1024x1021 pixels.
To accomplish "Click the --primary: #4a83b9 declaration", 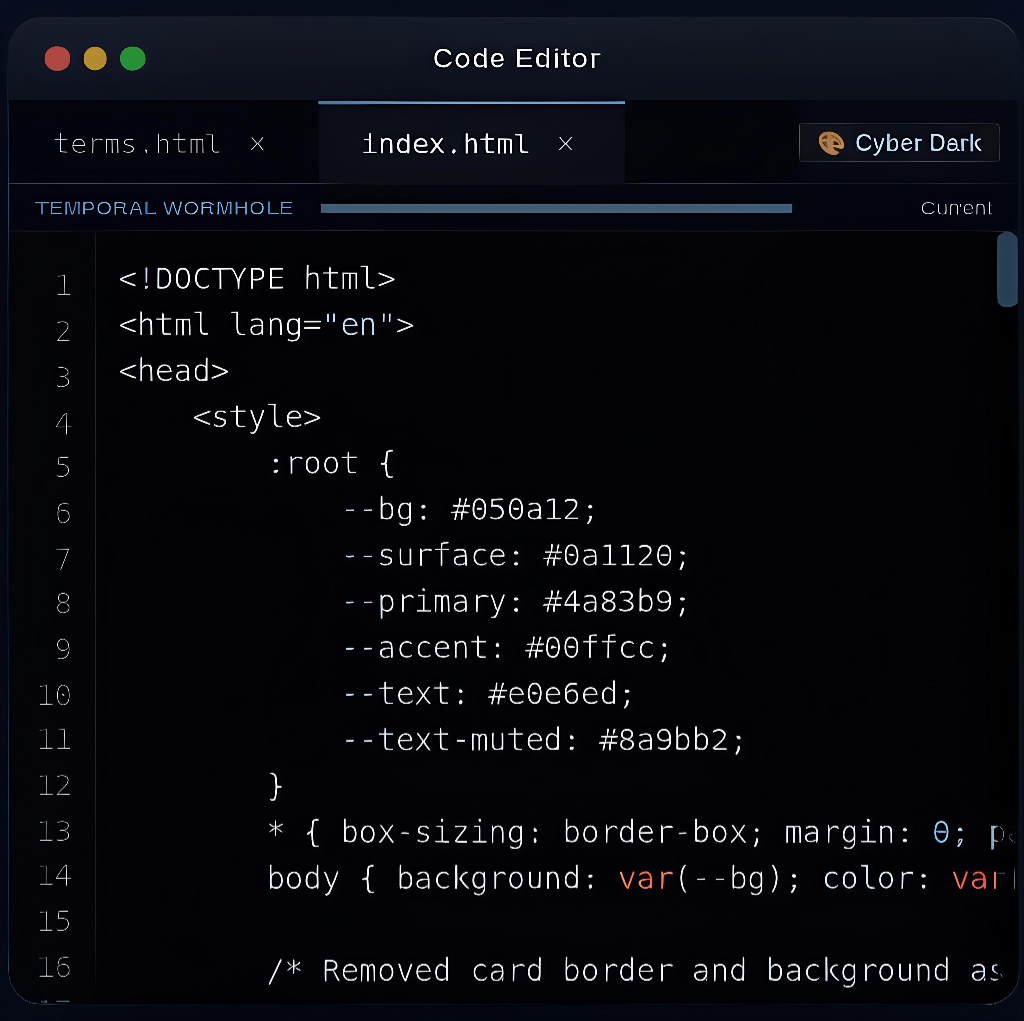I will coord(516,602).
